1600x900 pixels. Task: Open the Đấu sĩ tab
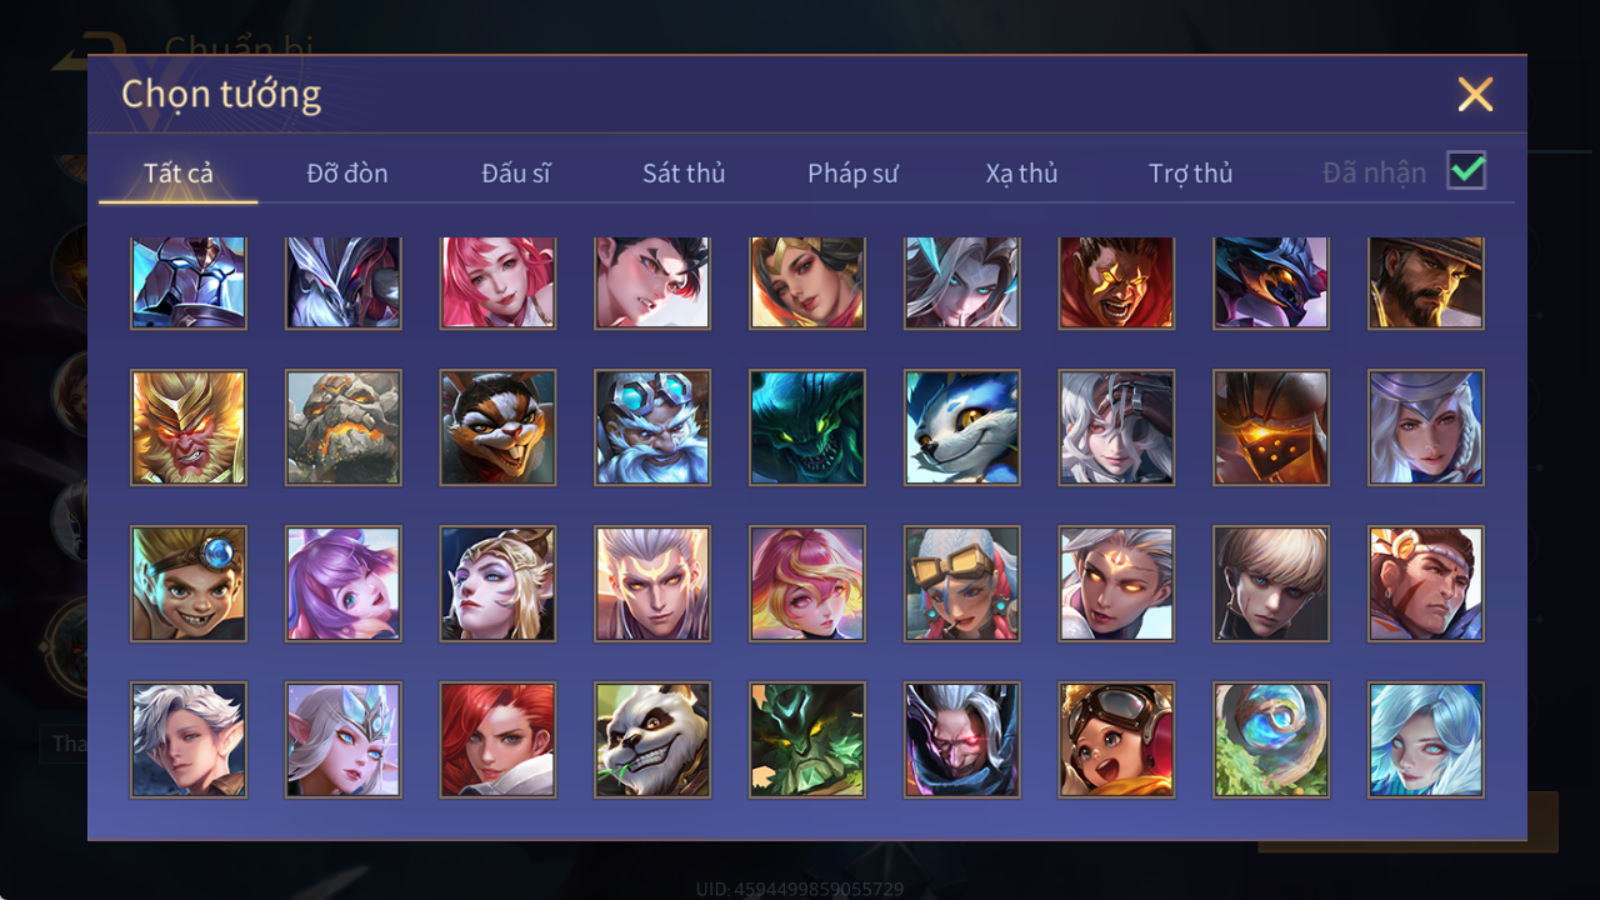516,174
